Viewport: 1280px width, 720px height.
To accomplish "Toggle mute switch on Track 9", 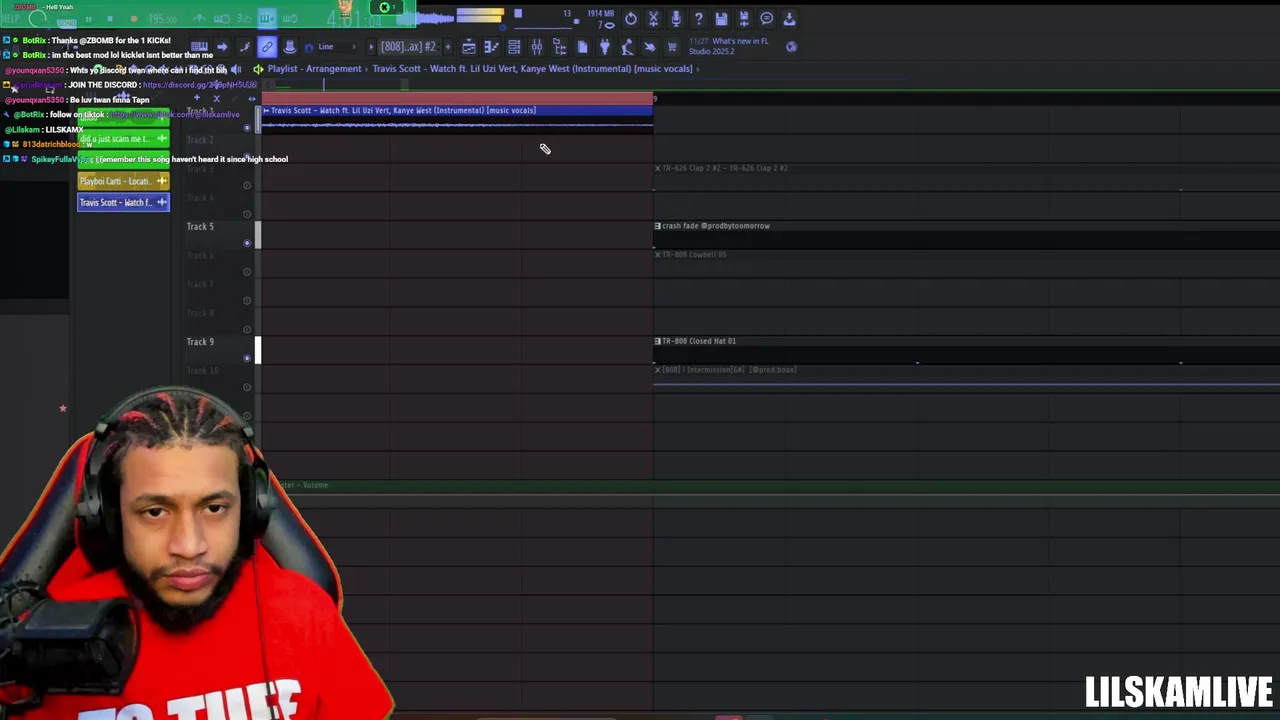I will click(x=247, y=357).
